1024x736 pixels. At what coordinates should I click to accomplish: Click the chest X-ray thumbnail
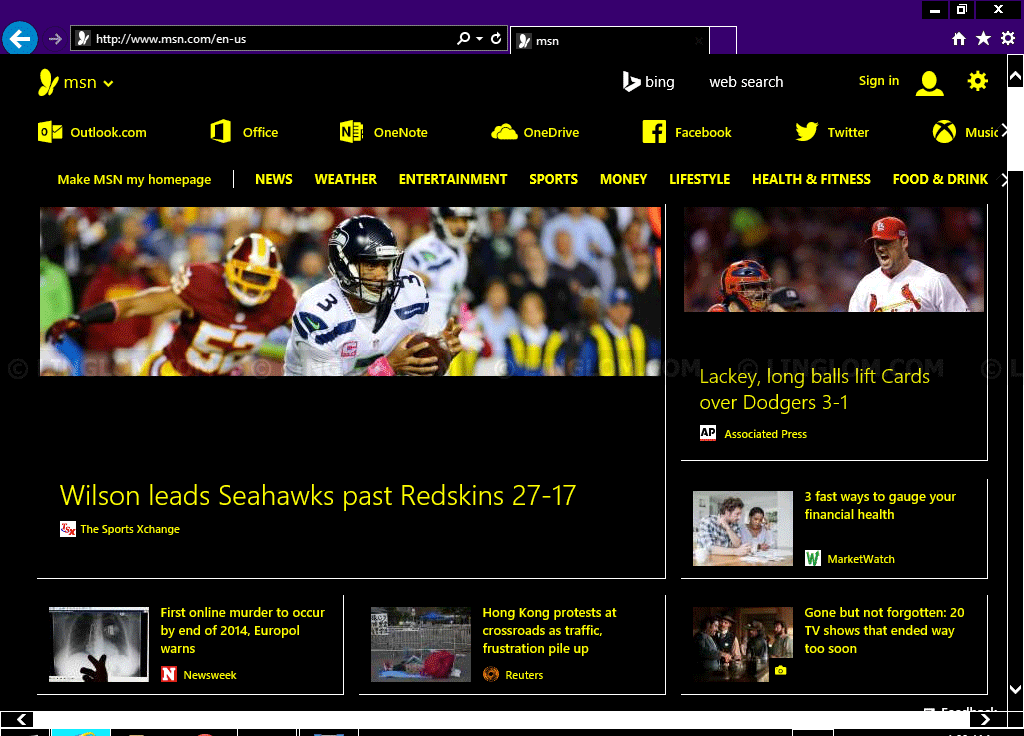(99, 644)
